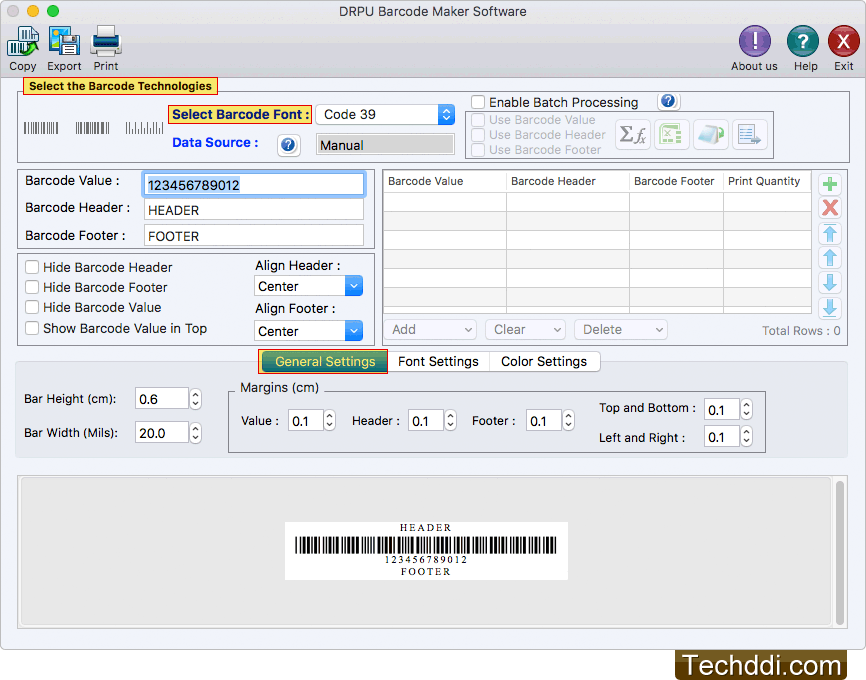Click the preview pane vertical scrollbar

pyautogui.click(x=839, y=552)
